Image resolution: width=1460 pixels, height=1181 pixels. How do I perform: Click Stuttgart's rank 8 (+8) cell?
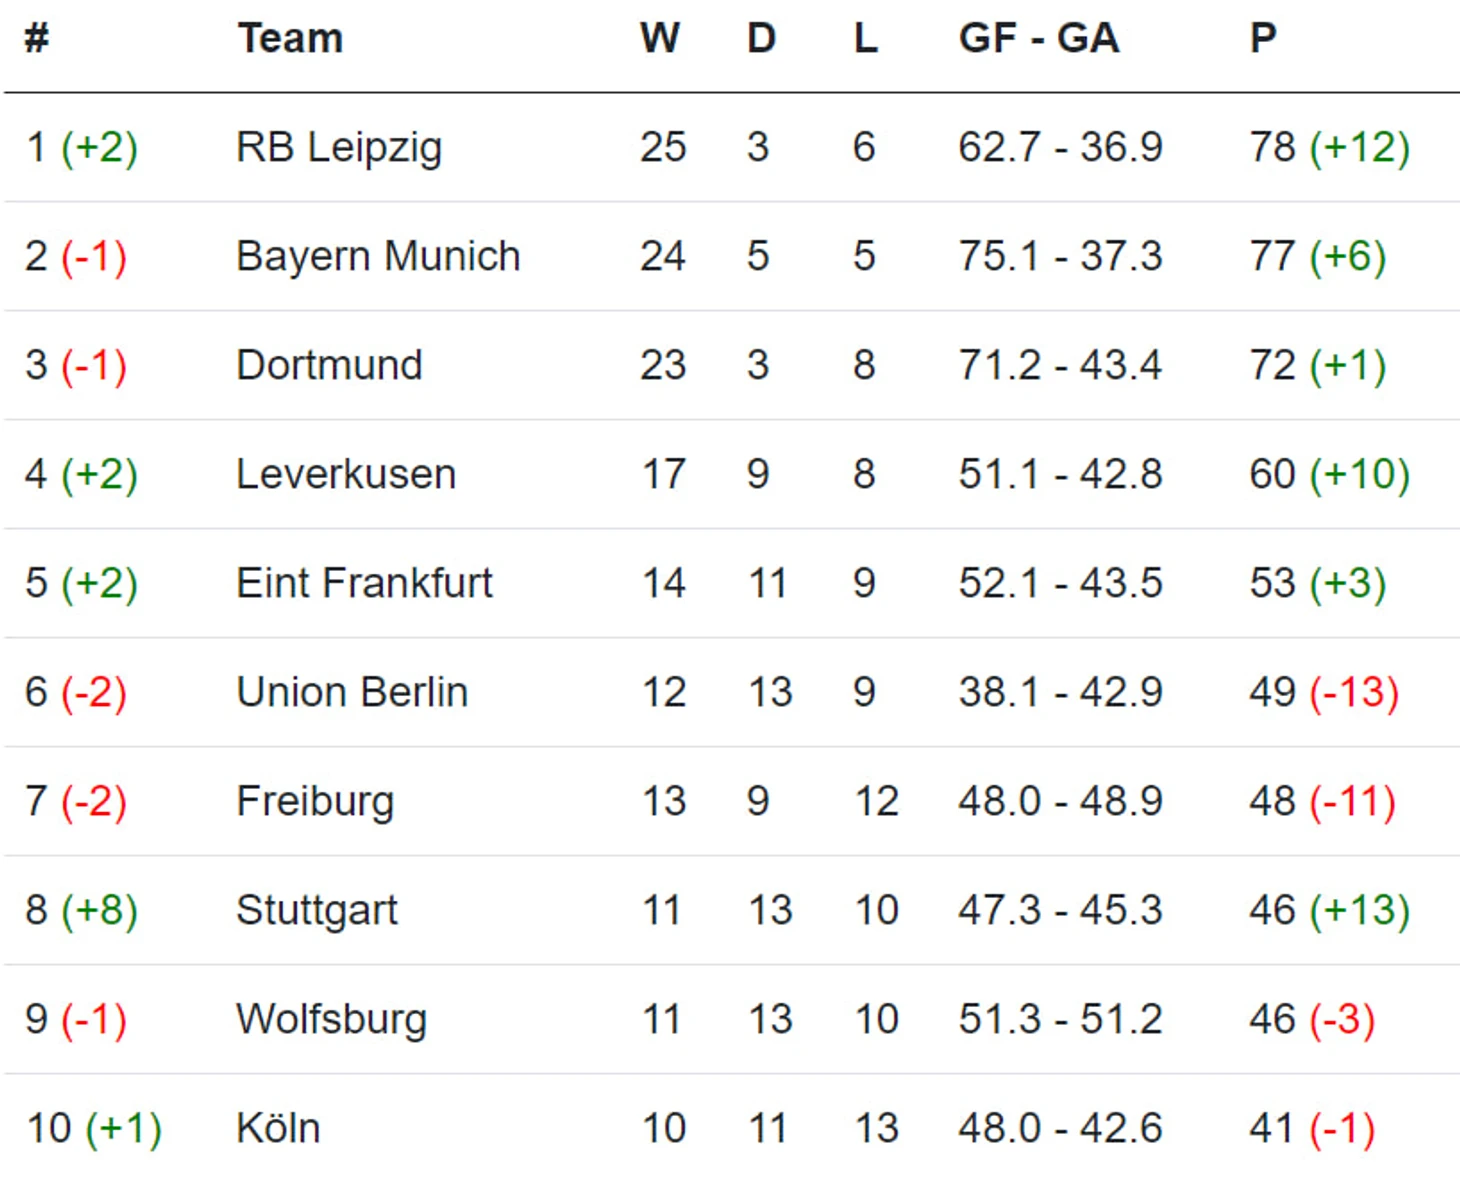point(81,911)
